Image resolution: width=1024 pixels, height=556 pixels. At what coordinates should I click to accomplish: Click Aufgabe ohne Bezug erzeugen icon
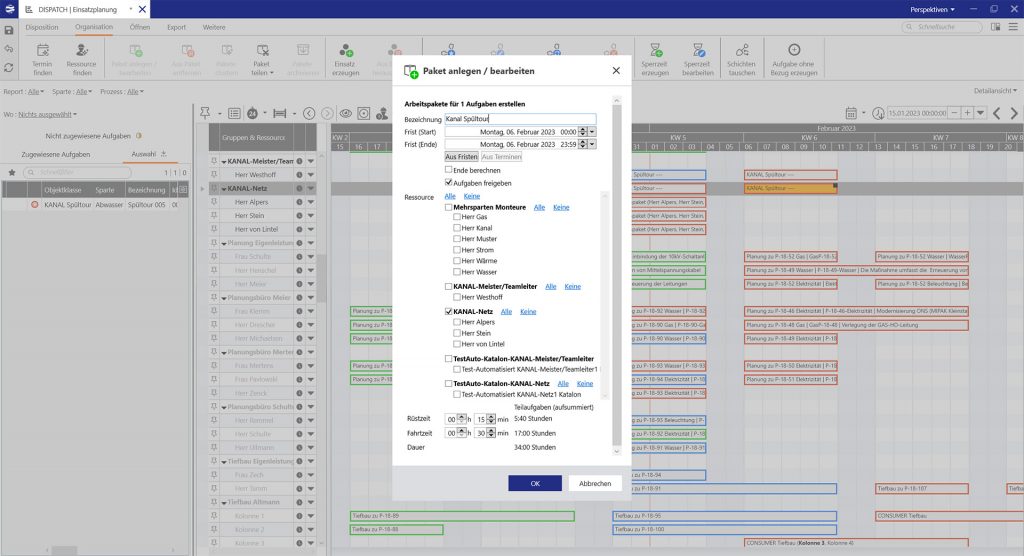click(794, 50)
